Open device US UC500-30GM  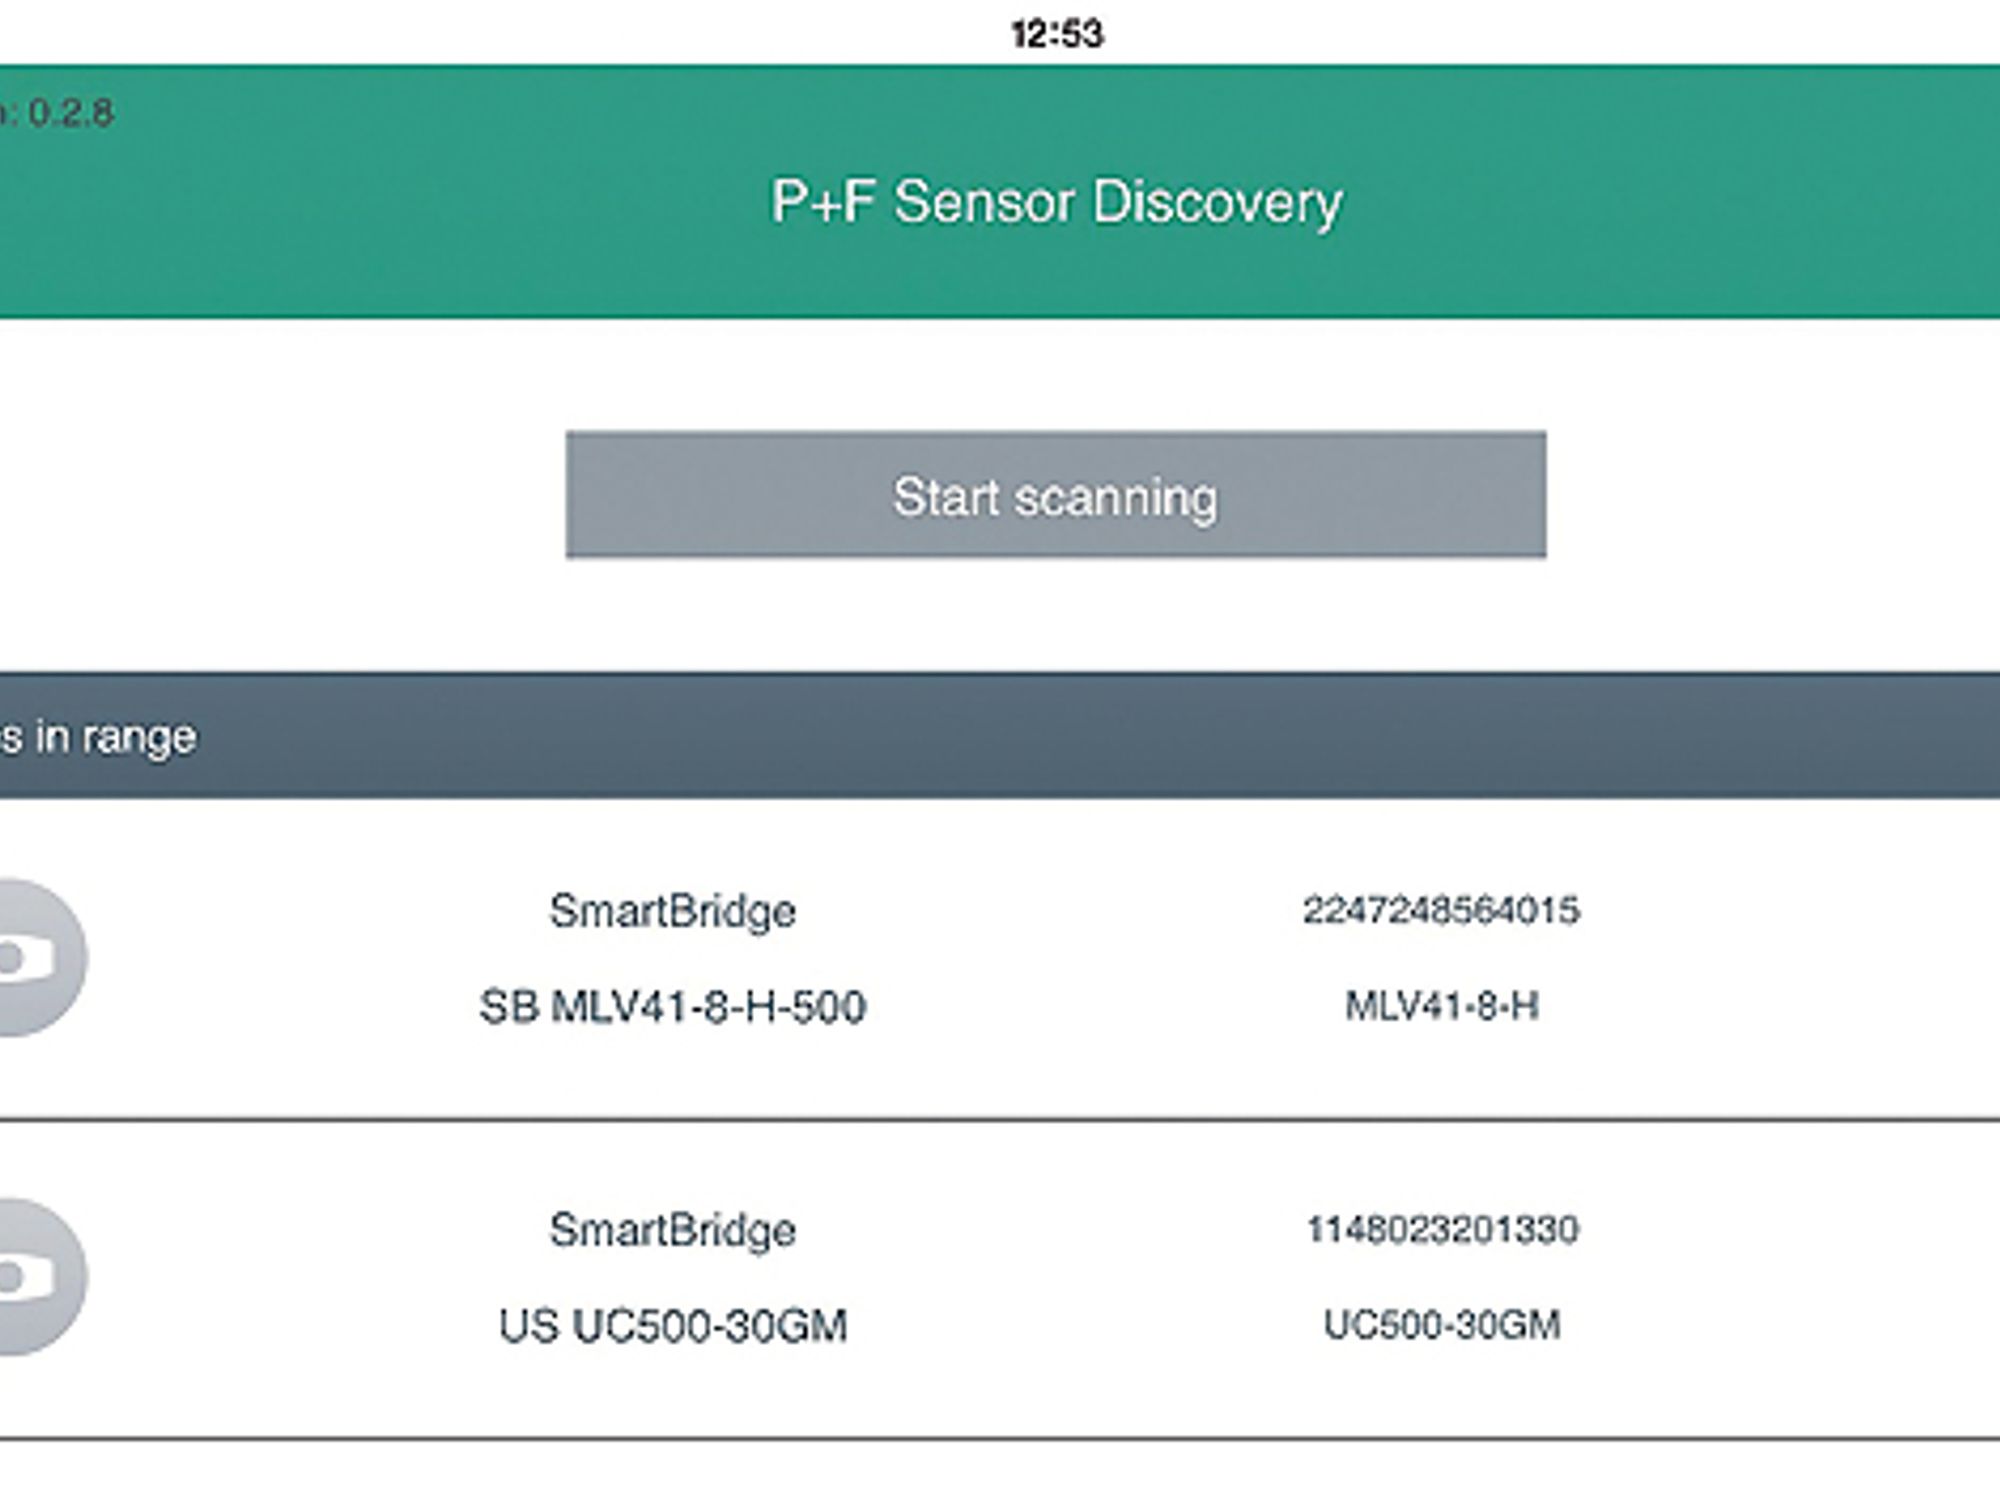coord(673,1326)
